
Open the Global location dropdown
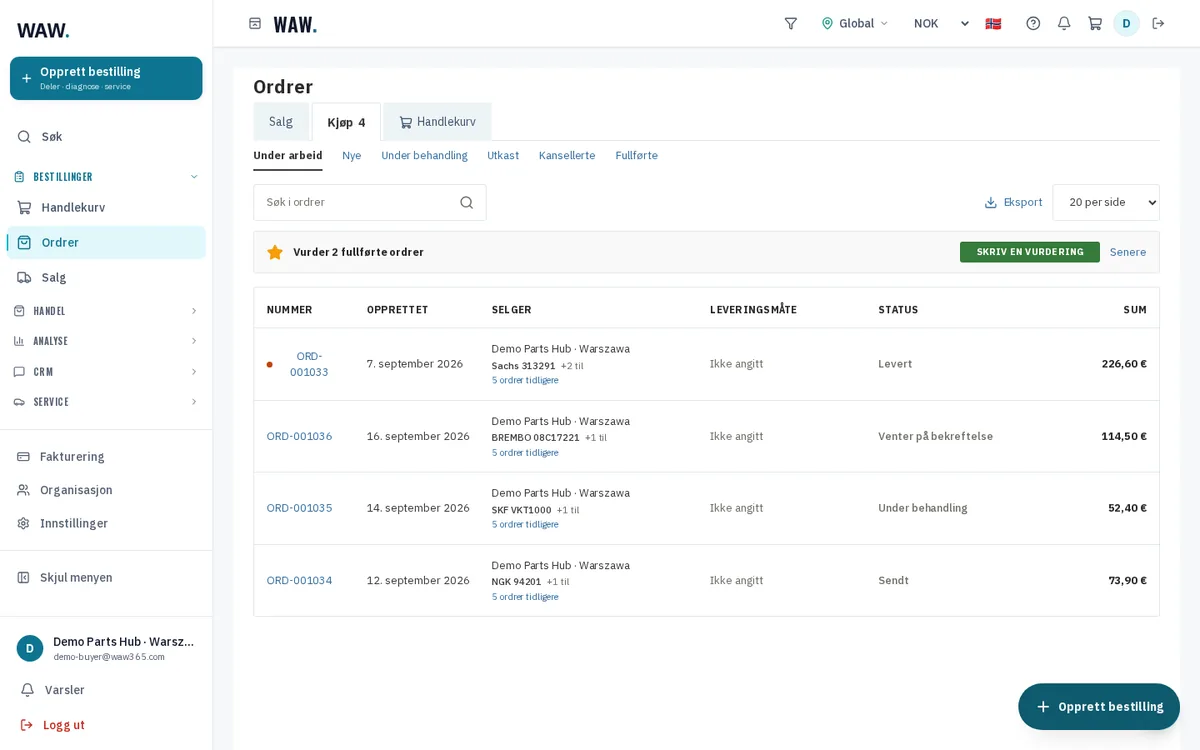tap(854, 23)
